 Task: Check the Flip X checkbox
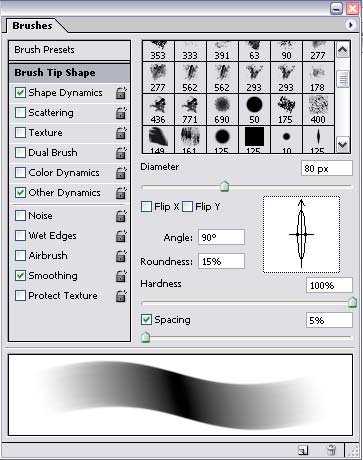[146, 207]
